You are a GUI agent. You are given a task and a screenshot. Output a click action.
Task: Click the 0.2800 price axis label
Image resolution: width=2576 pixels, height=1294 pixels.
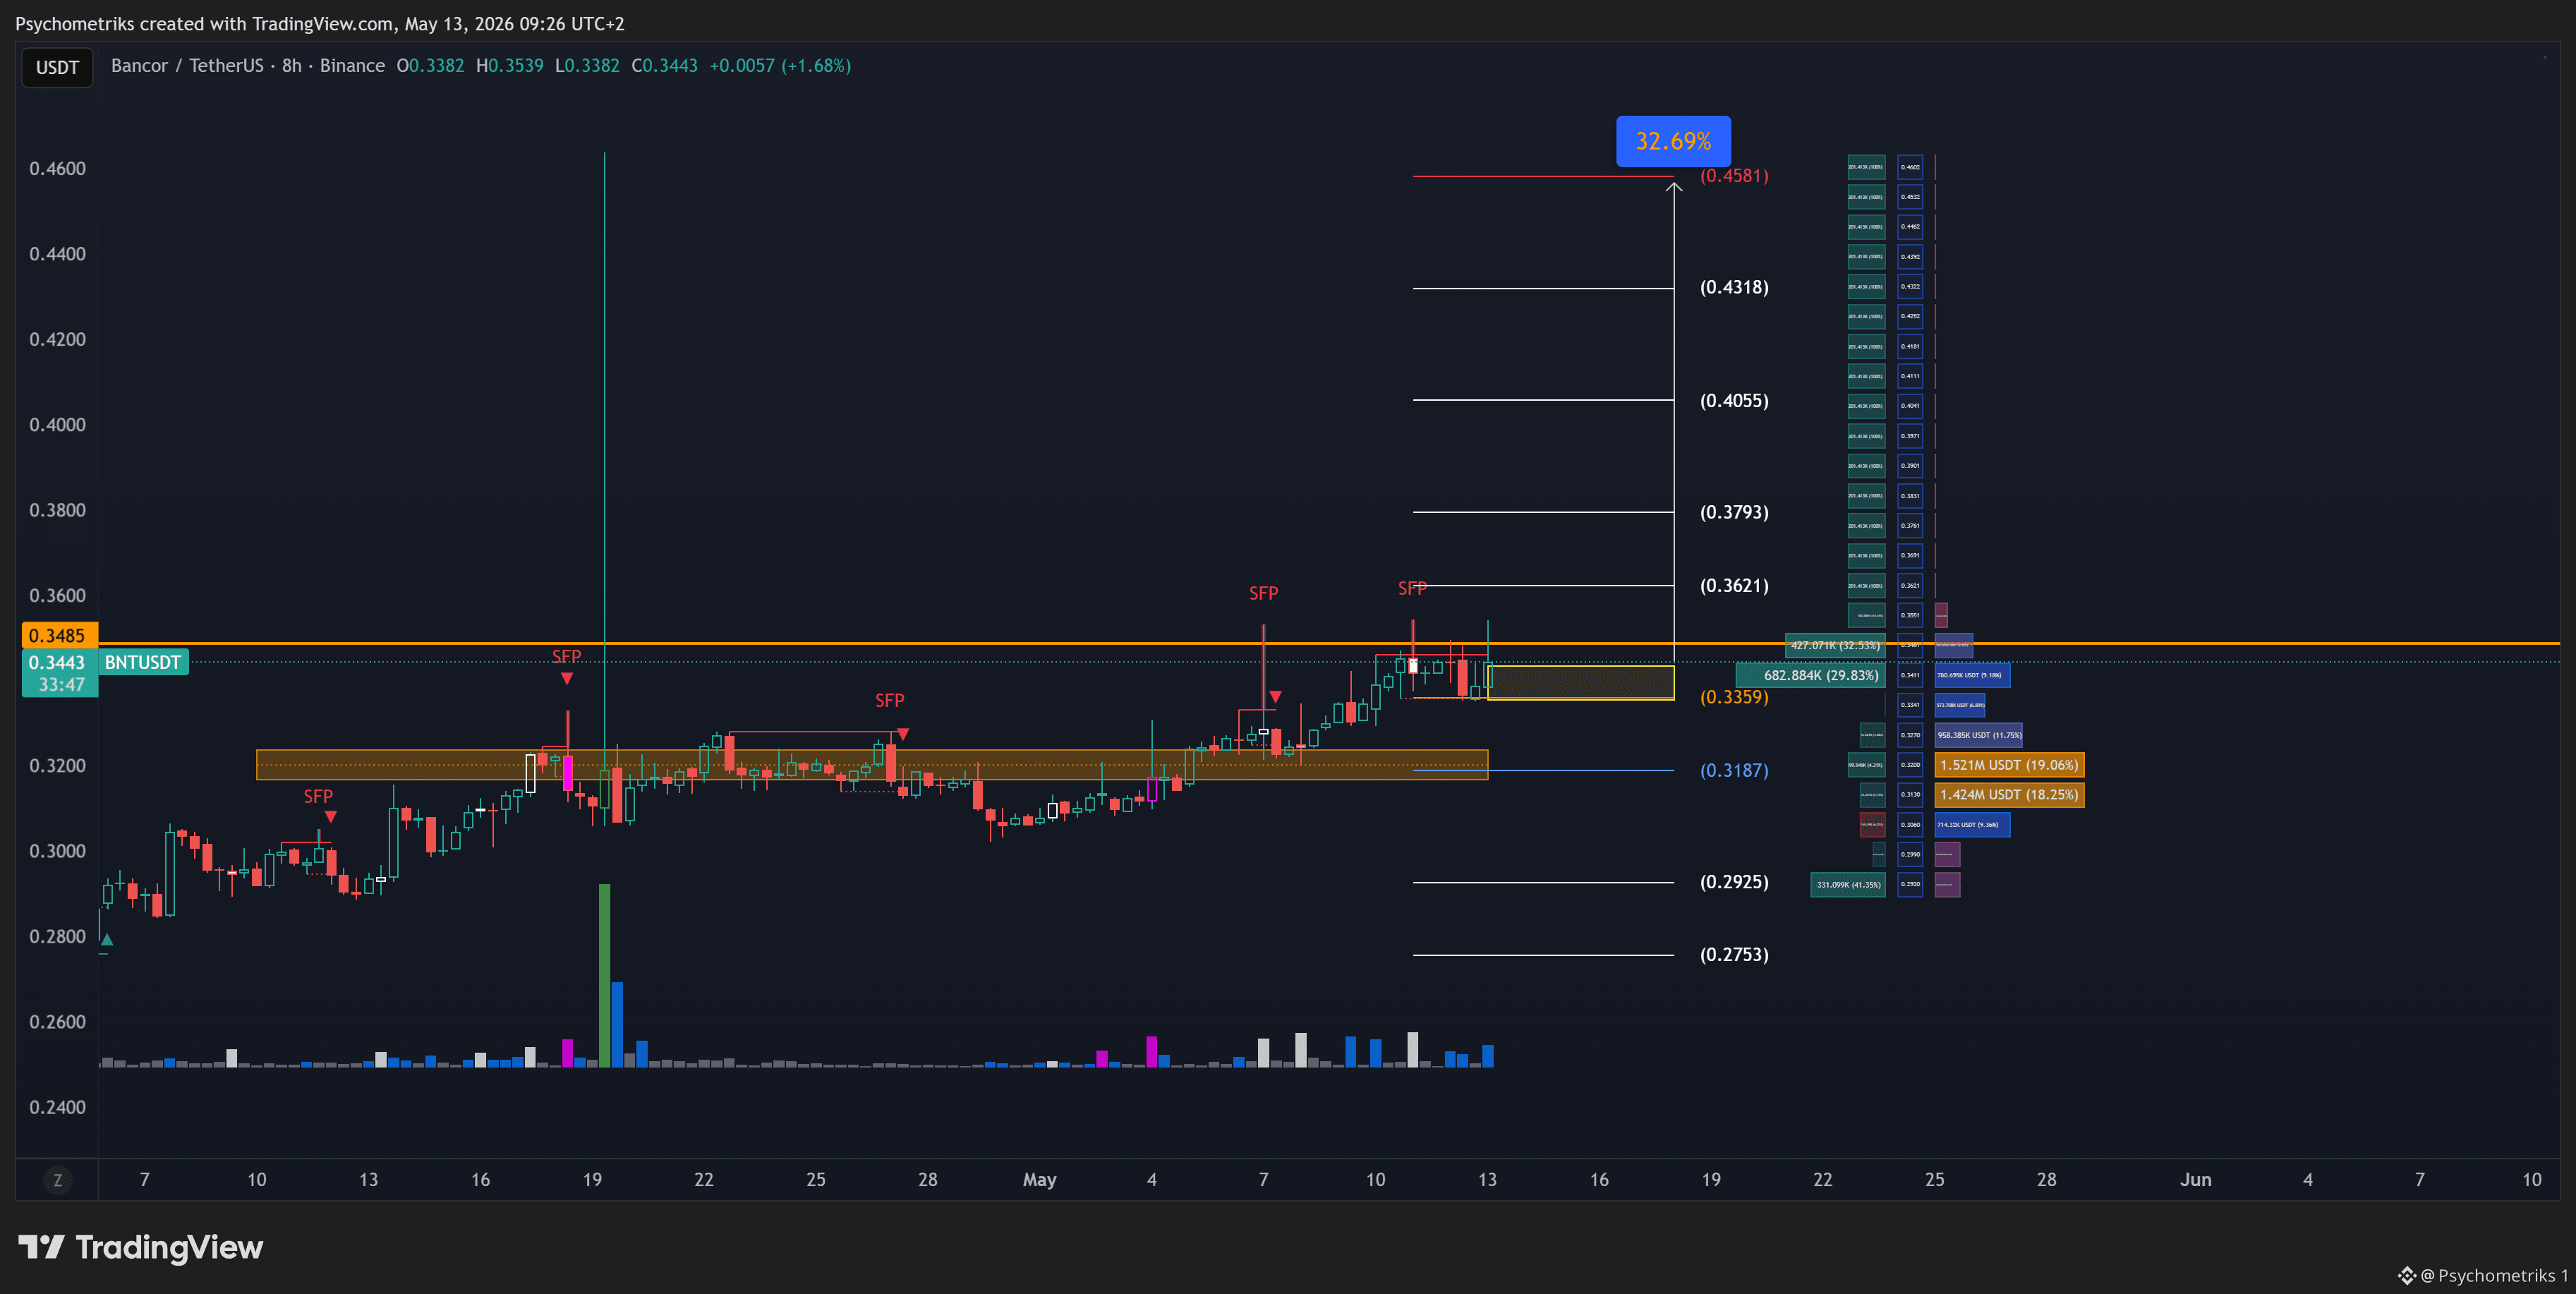[57, 937]
